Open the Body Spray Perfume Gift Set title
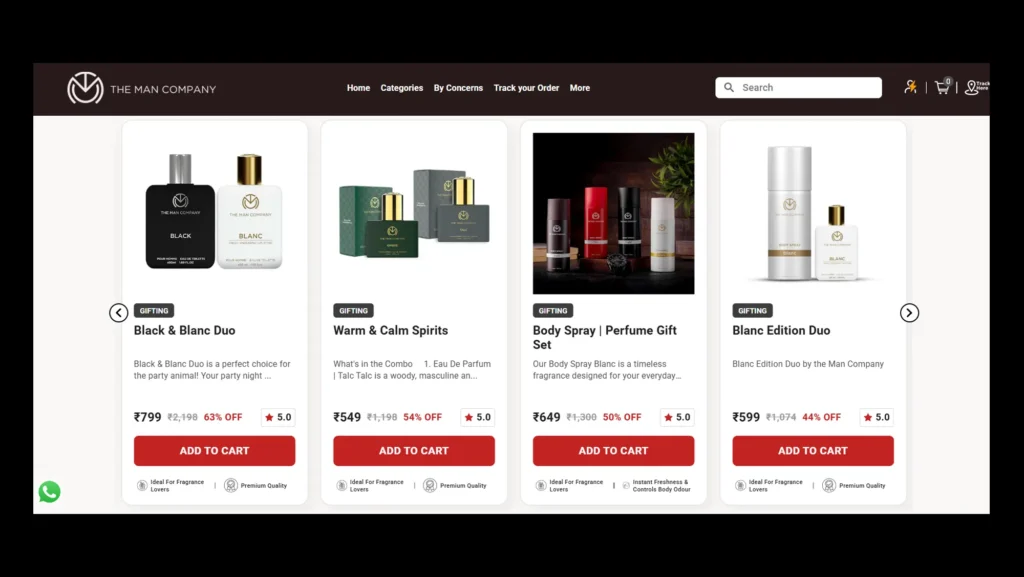Screen dimensions: 1024x577 [605, 337]
